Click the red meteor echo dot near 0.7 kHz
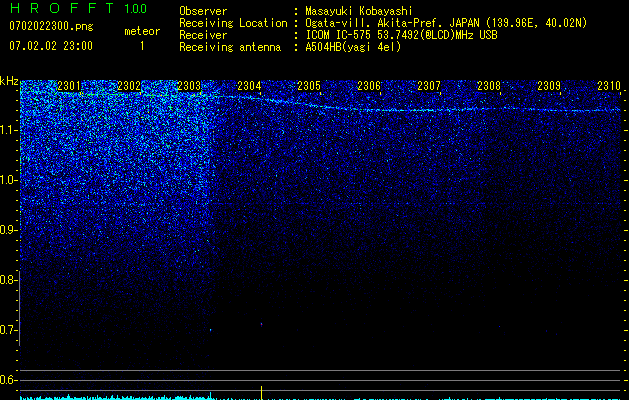Screen dimensions: 629x400 (x=262, y=323)
